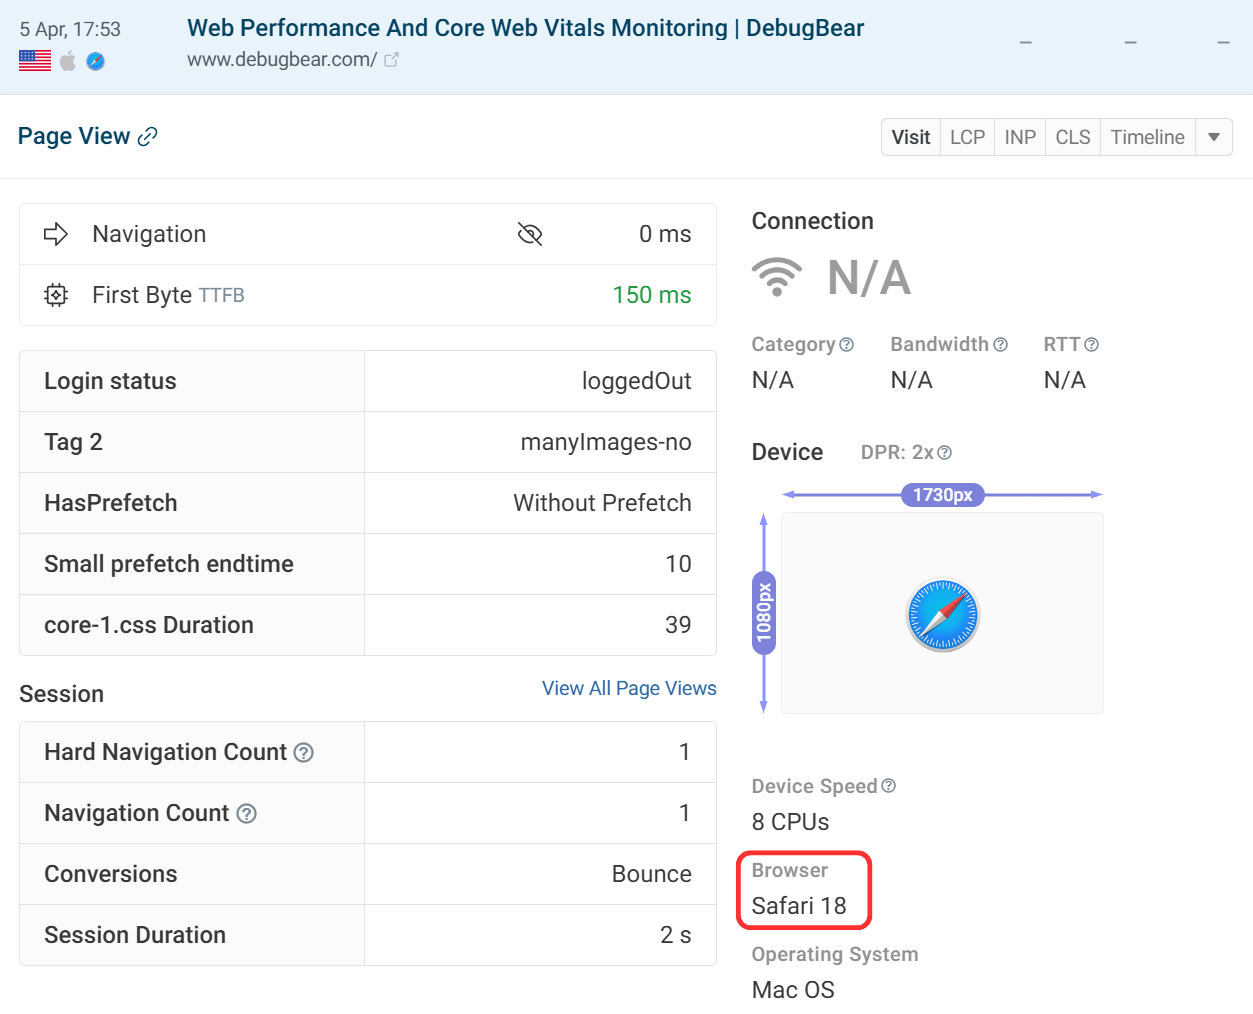Click the Device Speed help tooltip
The height and width of the screenshot is (1014, 1253).
point(889,786)
